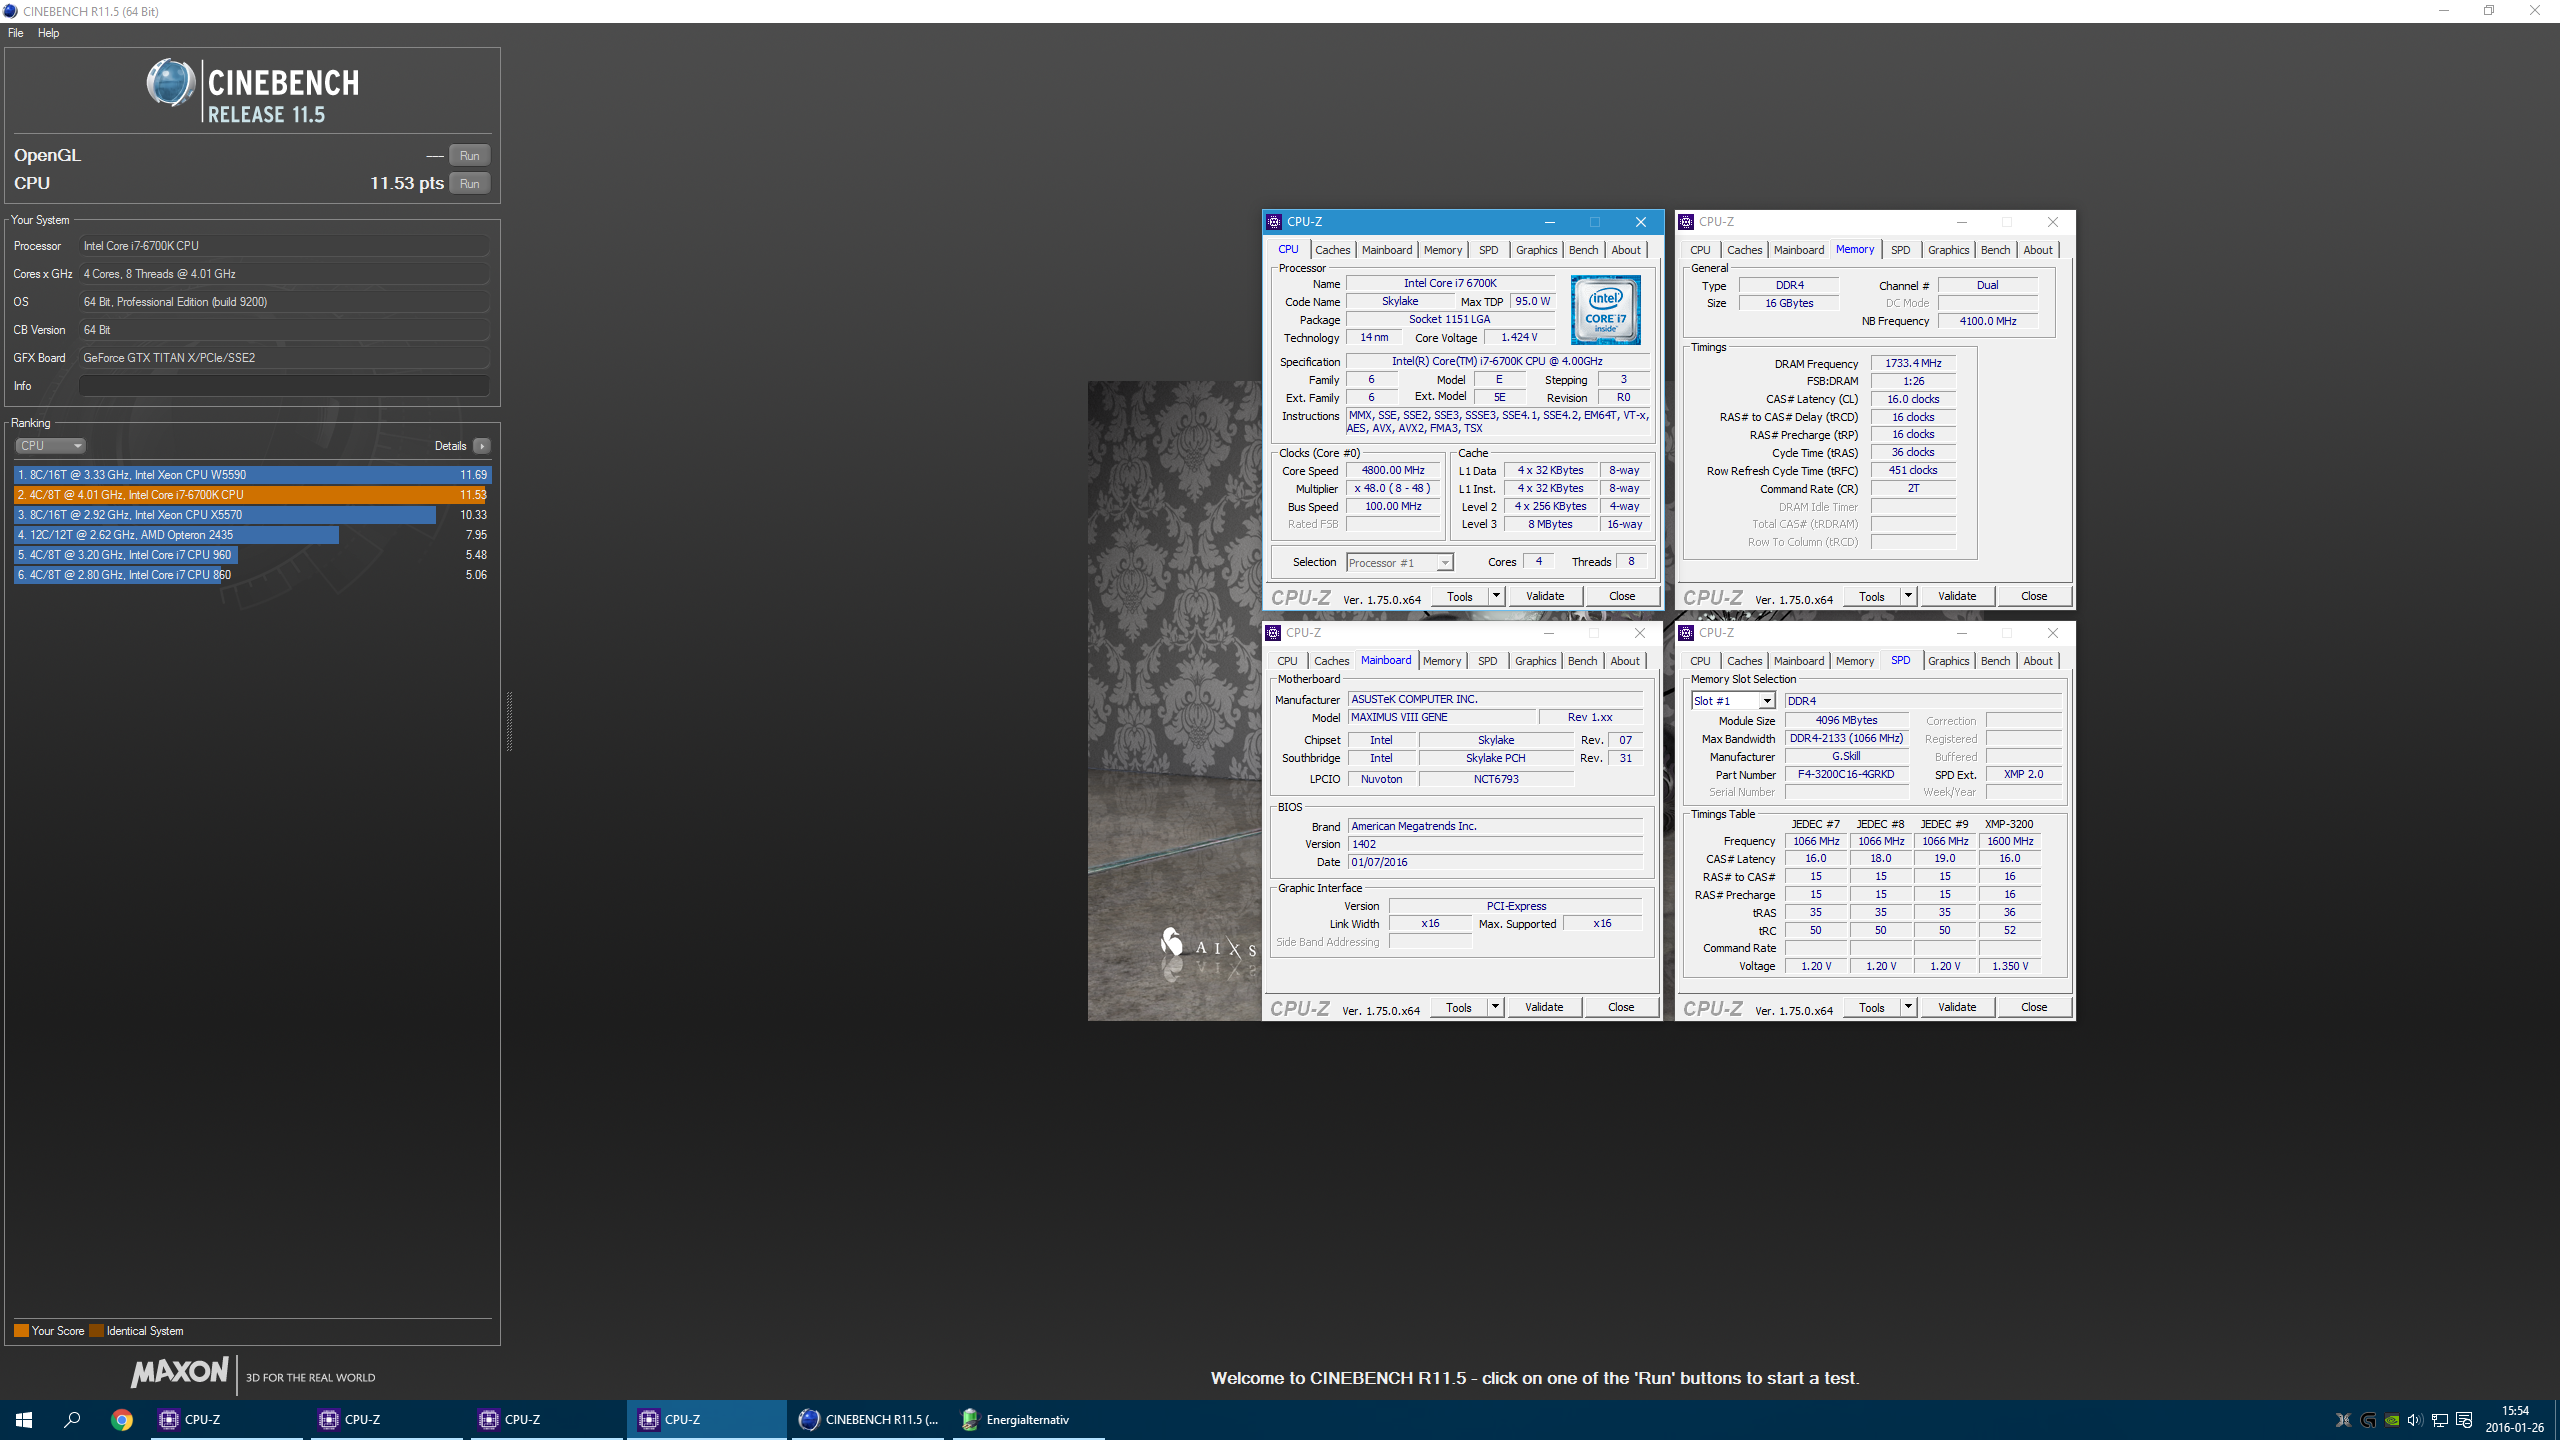Click the MAXIMUS VIII GENE model field

click(1442, 717)
